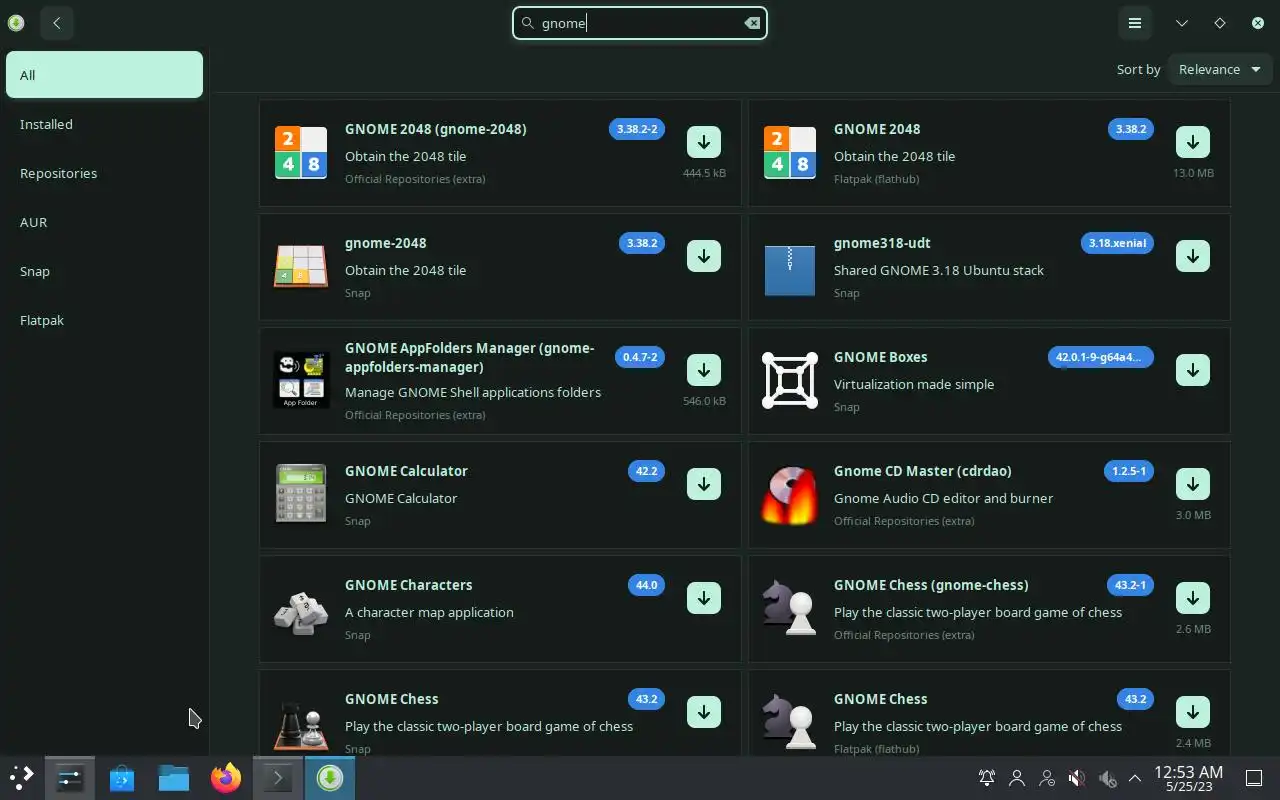The height and width of the screenshot is (800, 1280).
Task: Install the GNOME Chess Flatpak package
Action: 1193,712
